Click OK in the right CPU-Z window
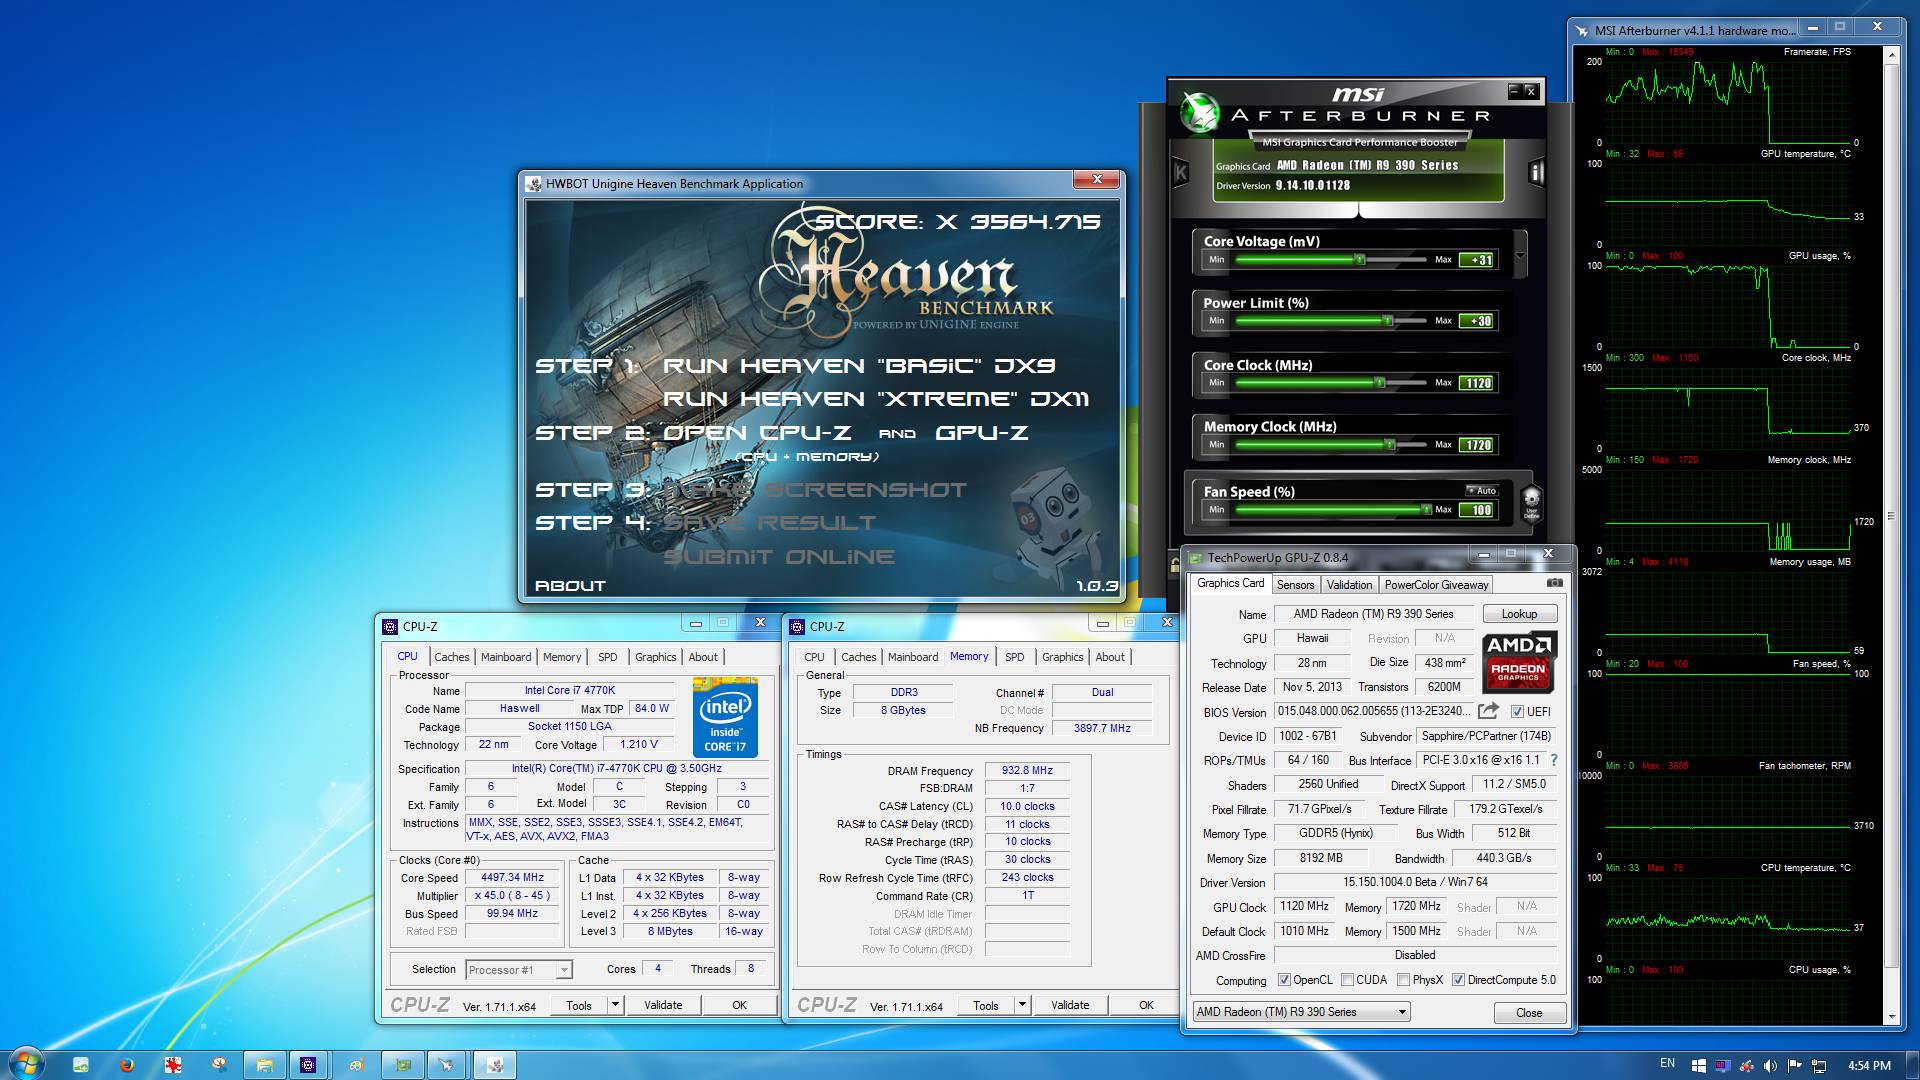The image size is (1920, 1080). 1146,1005
